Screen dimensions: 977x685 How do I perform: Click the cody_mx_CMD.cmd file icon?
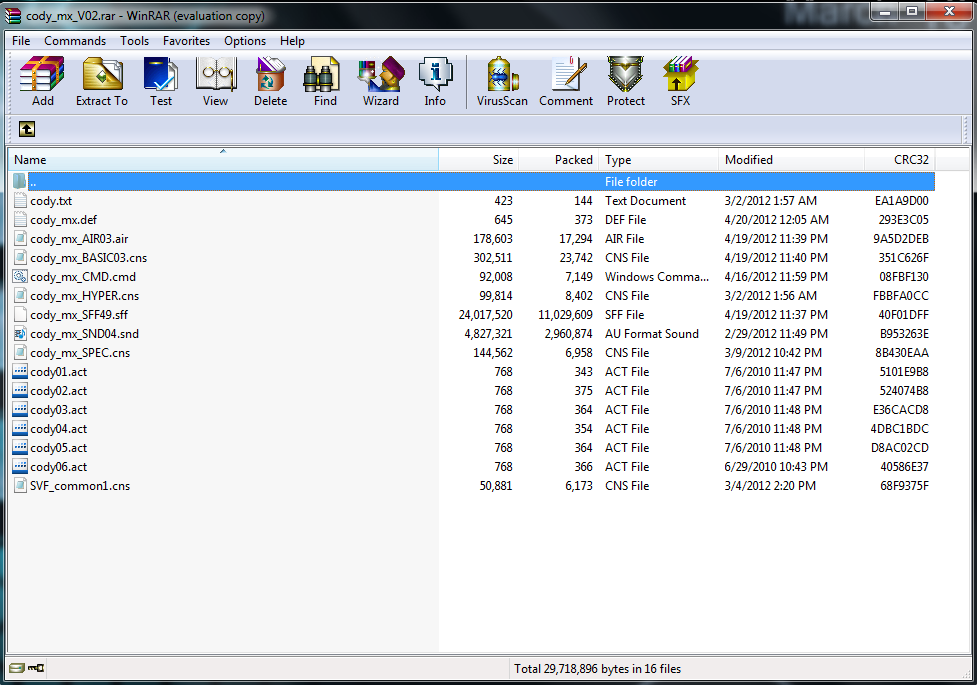20,276
